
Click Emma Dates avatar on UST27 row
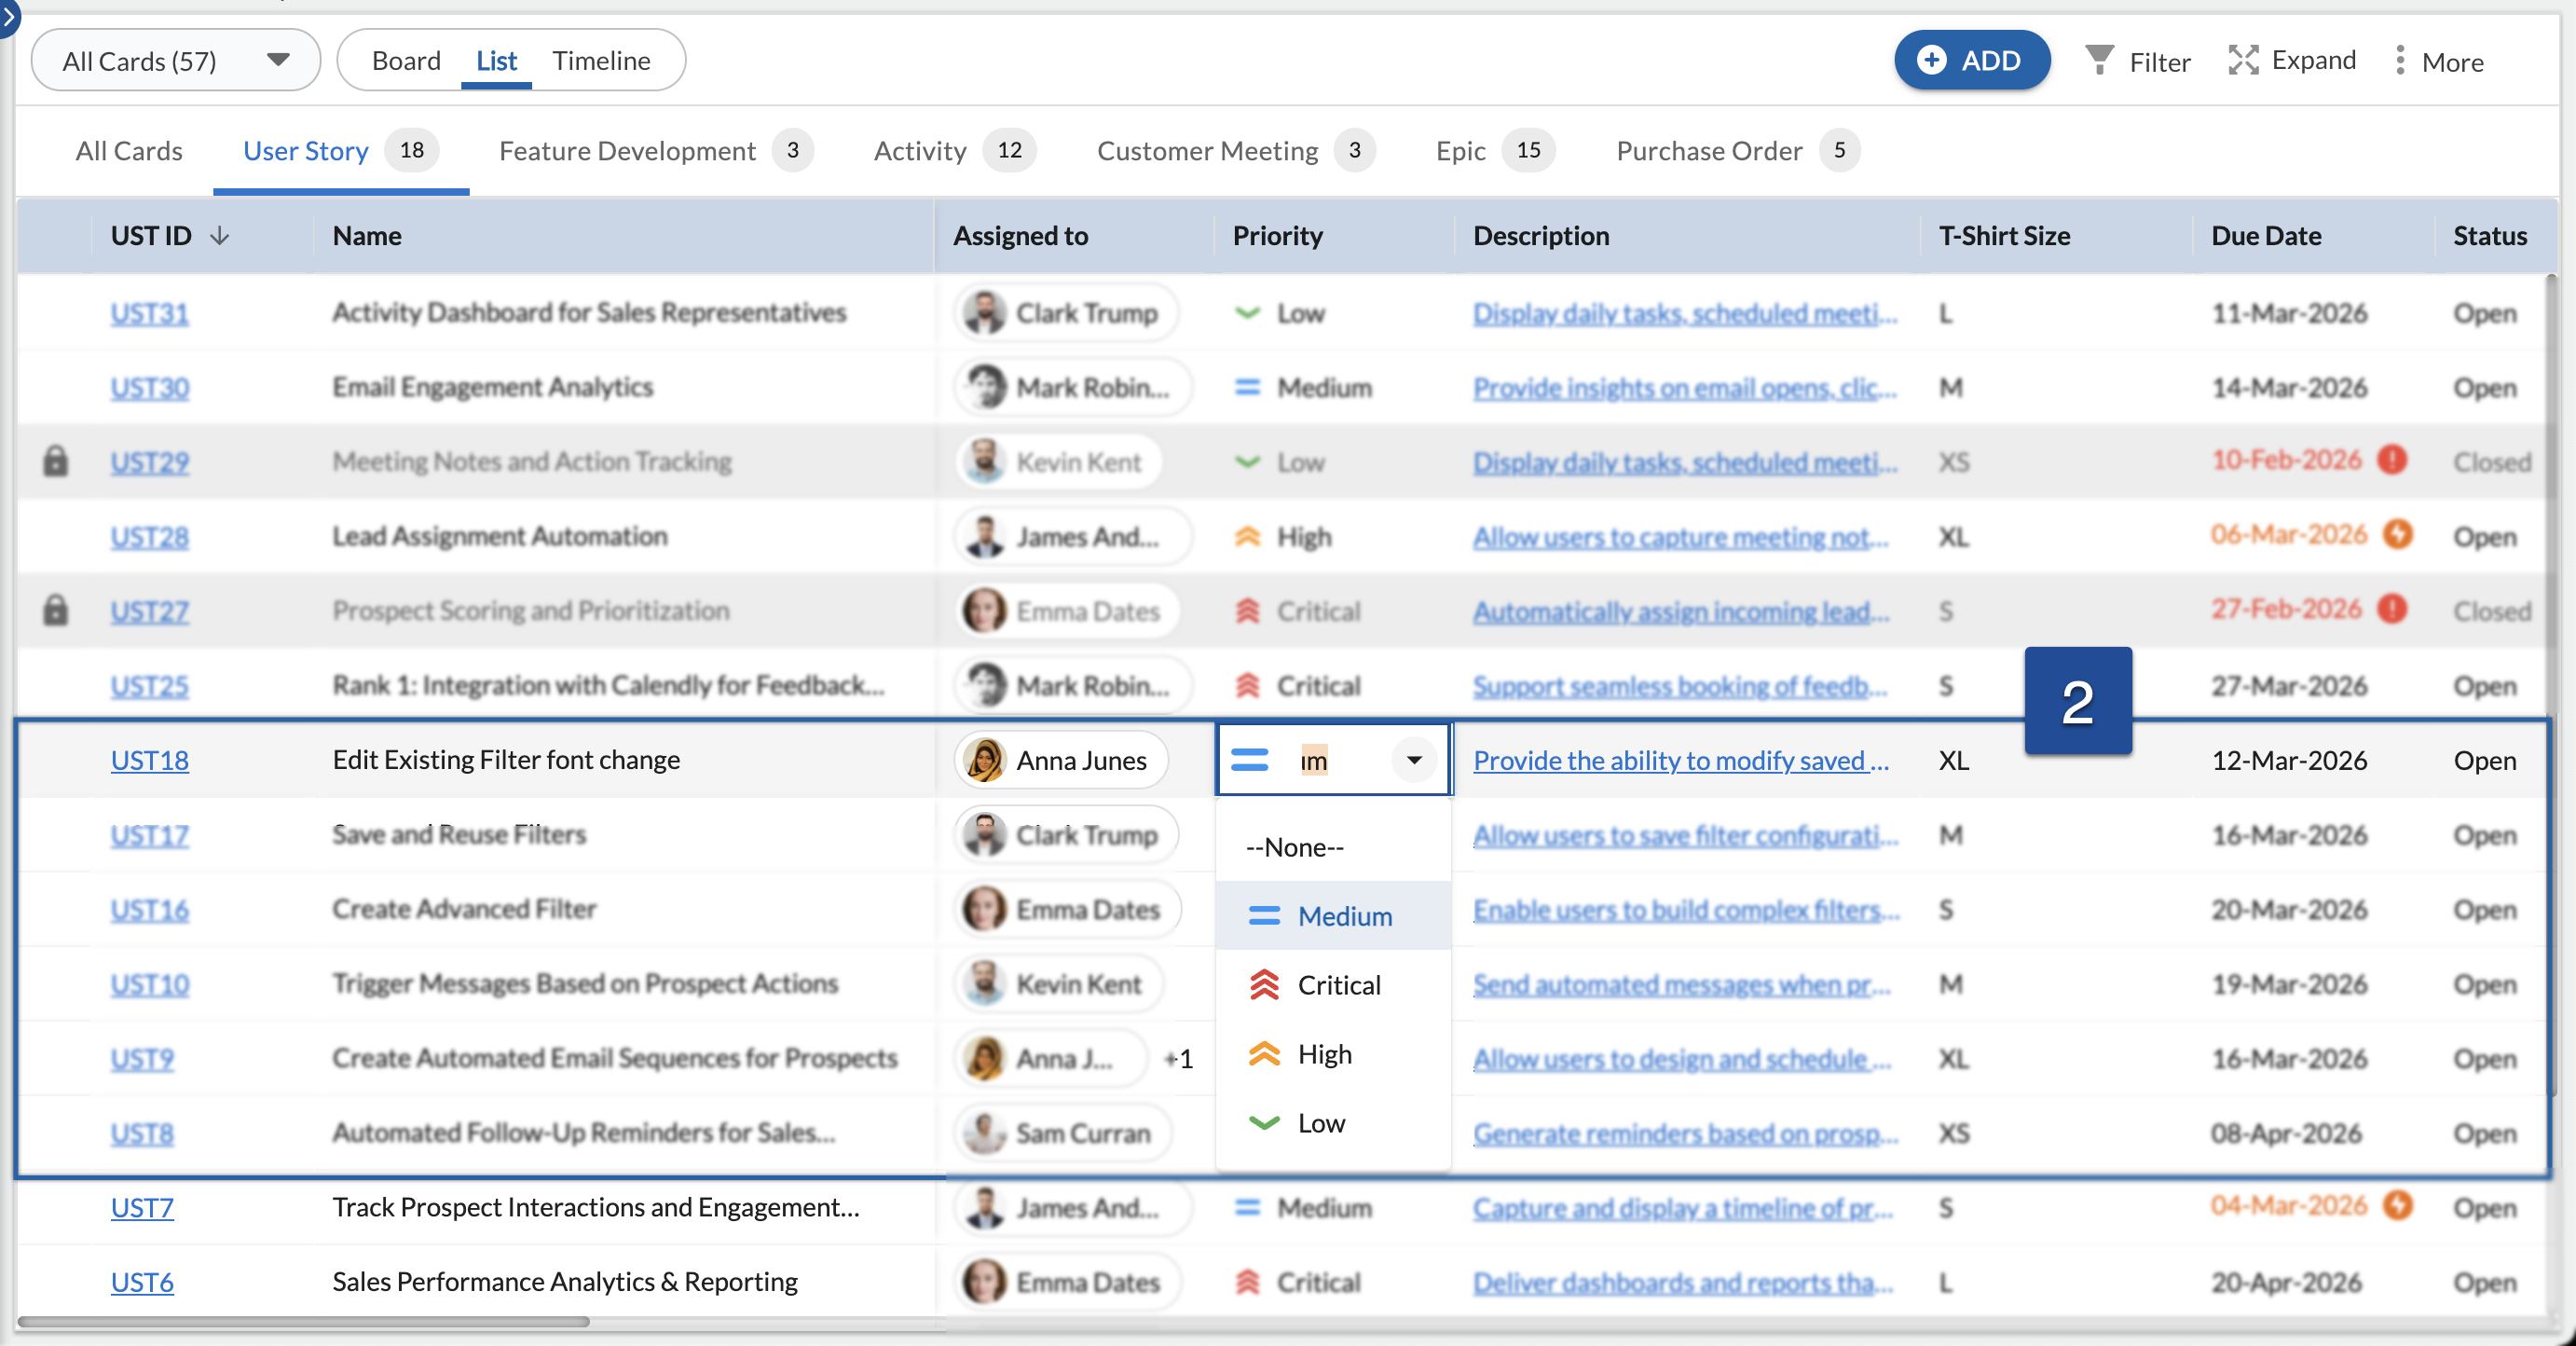click(985, 611)
